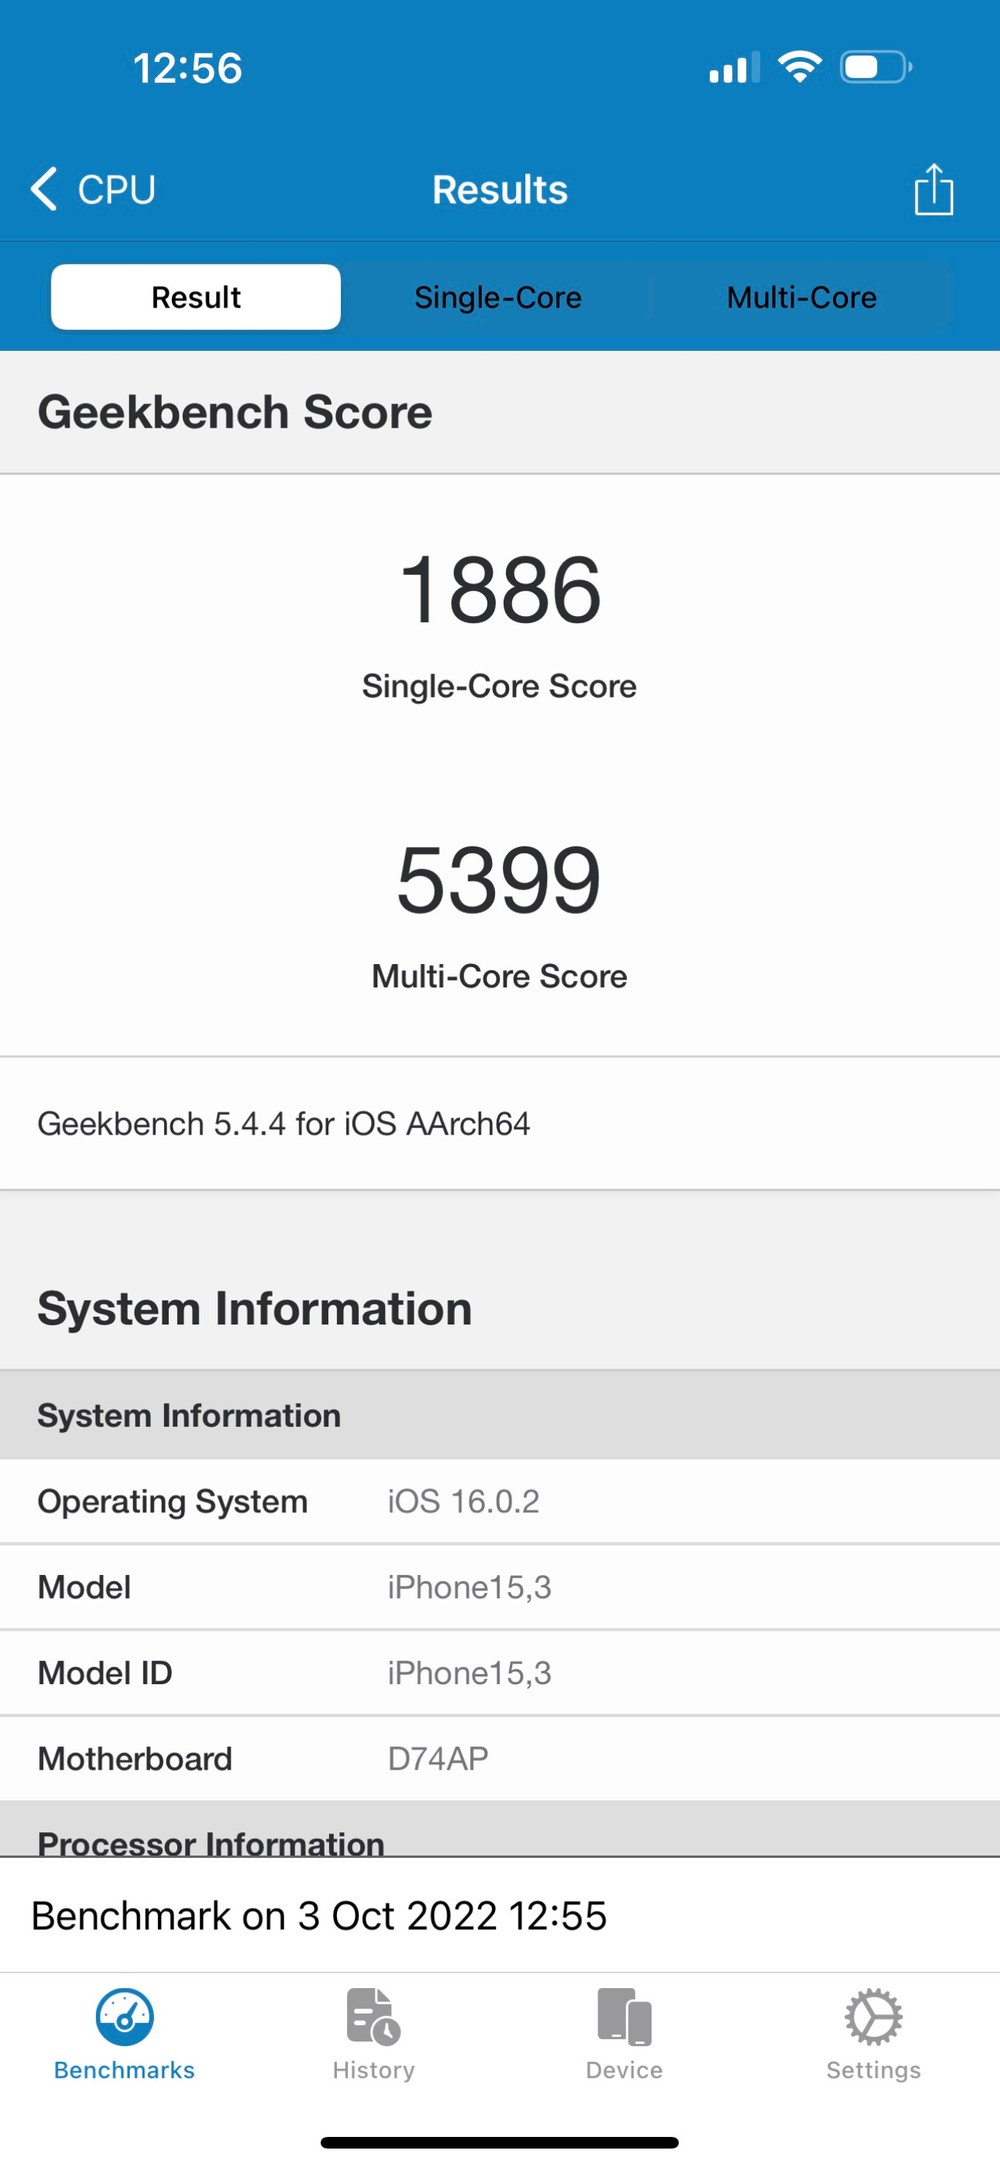1000x2167 pixels.
Task: Select the Result segment
Action: coord(196,297)
